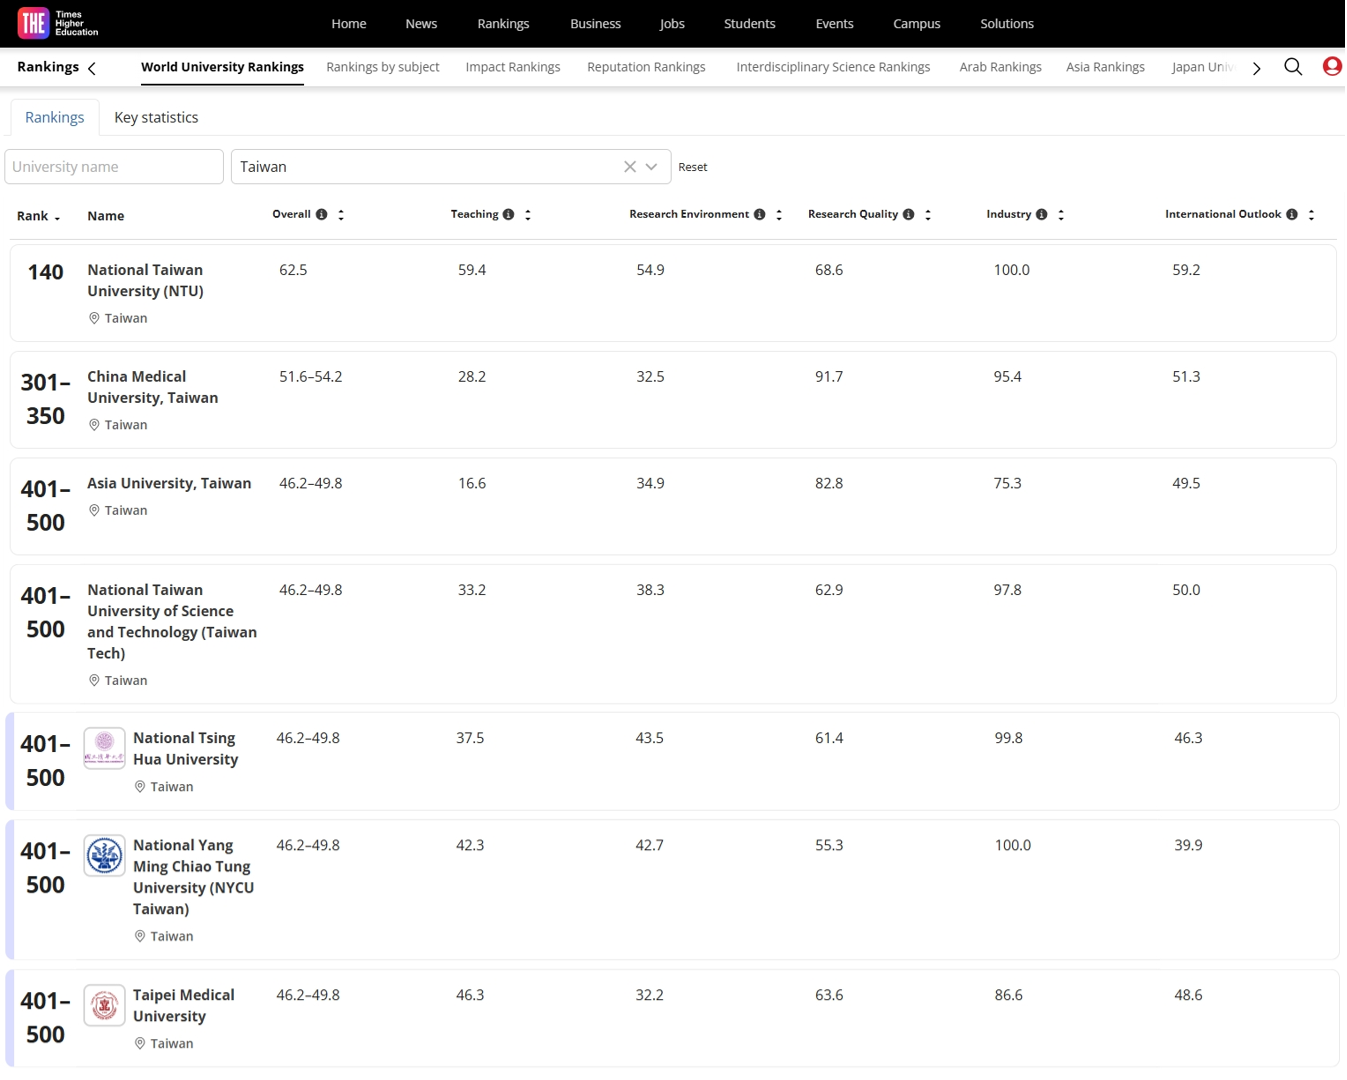The height and width of the screenshot is (1080, 1347).
Task: Show info for Teaching column
Action: click(x=509, y=215)
